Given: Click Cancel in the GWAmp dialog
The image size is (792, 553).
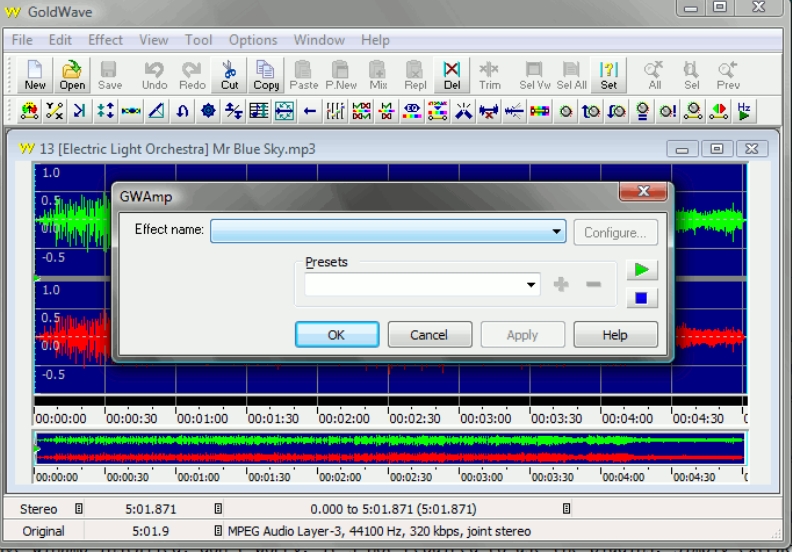Looking at the screenshot, I should [x=429, y=334].
